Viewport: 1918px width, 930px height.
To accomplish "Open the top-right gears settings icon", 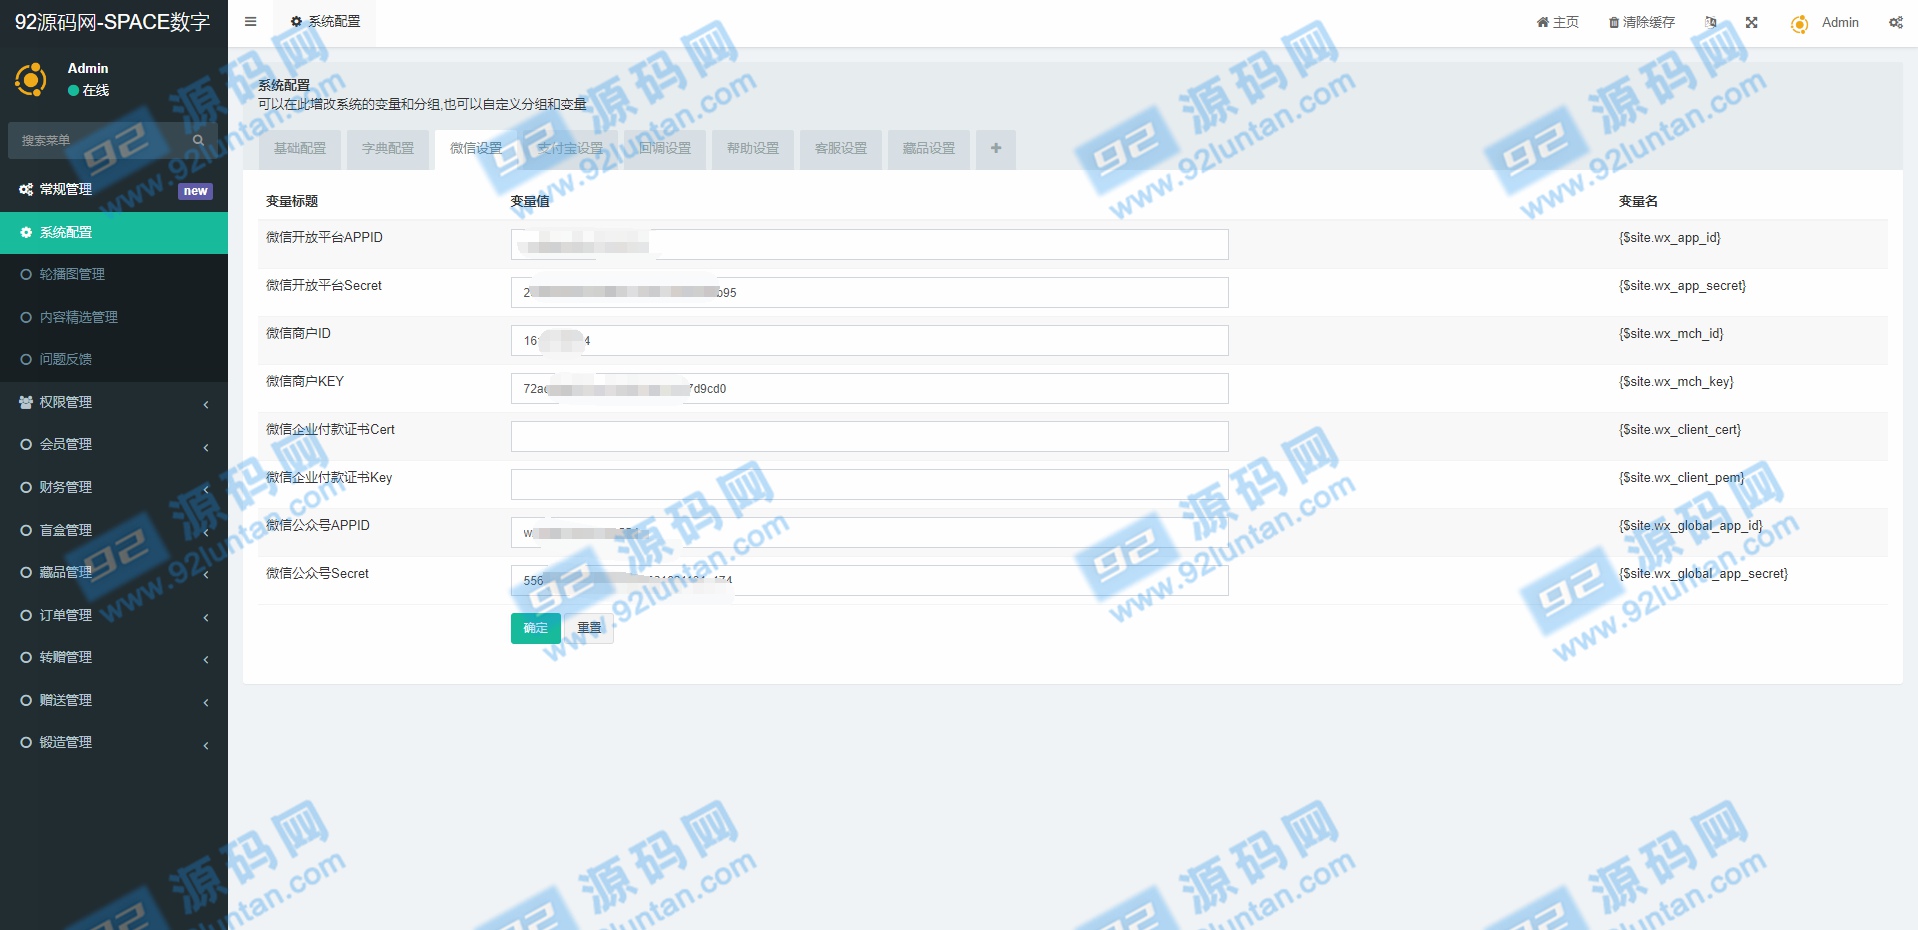I will point(1896,22).
